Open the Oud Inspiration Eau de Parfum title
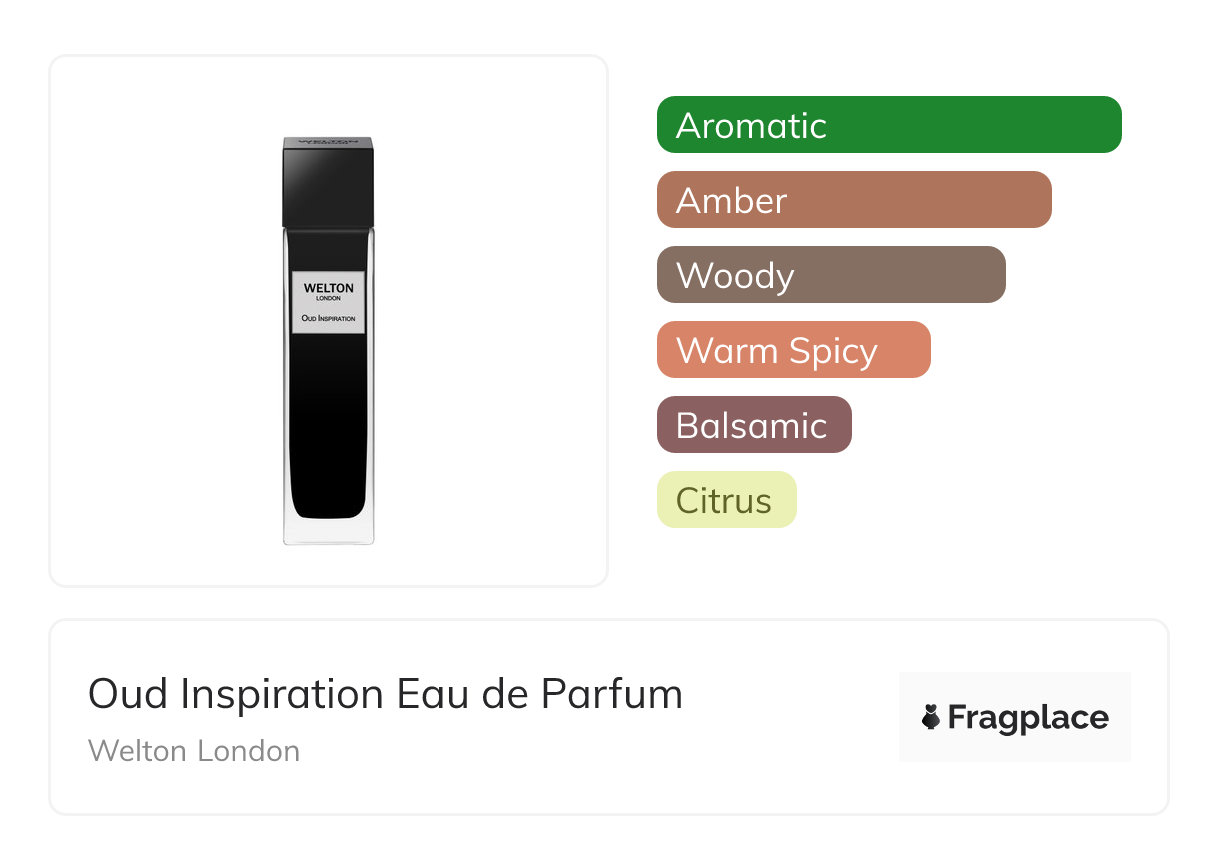The width and height of the screenshot is (1218, 864). [385, 694]
